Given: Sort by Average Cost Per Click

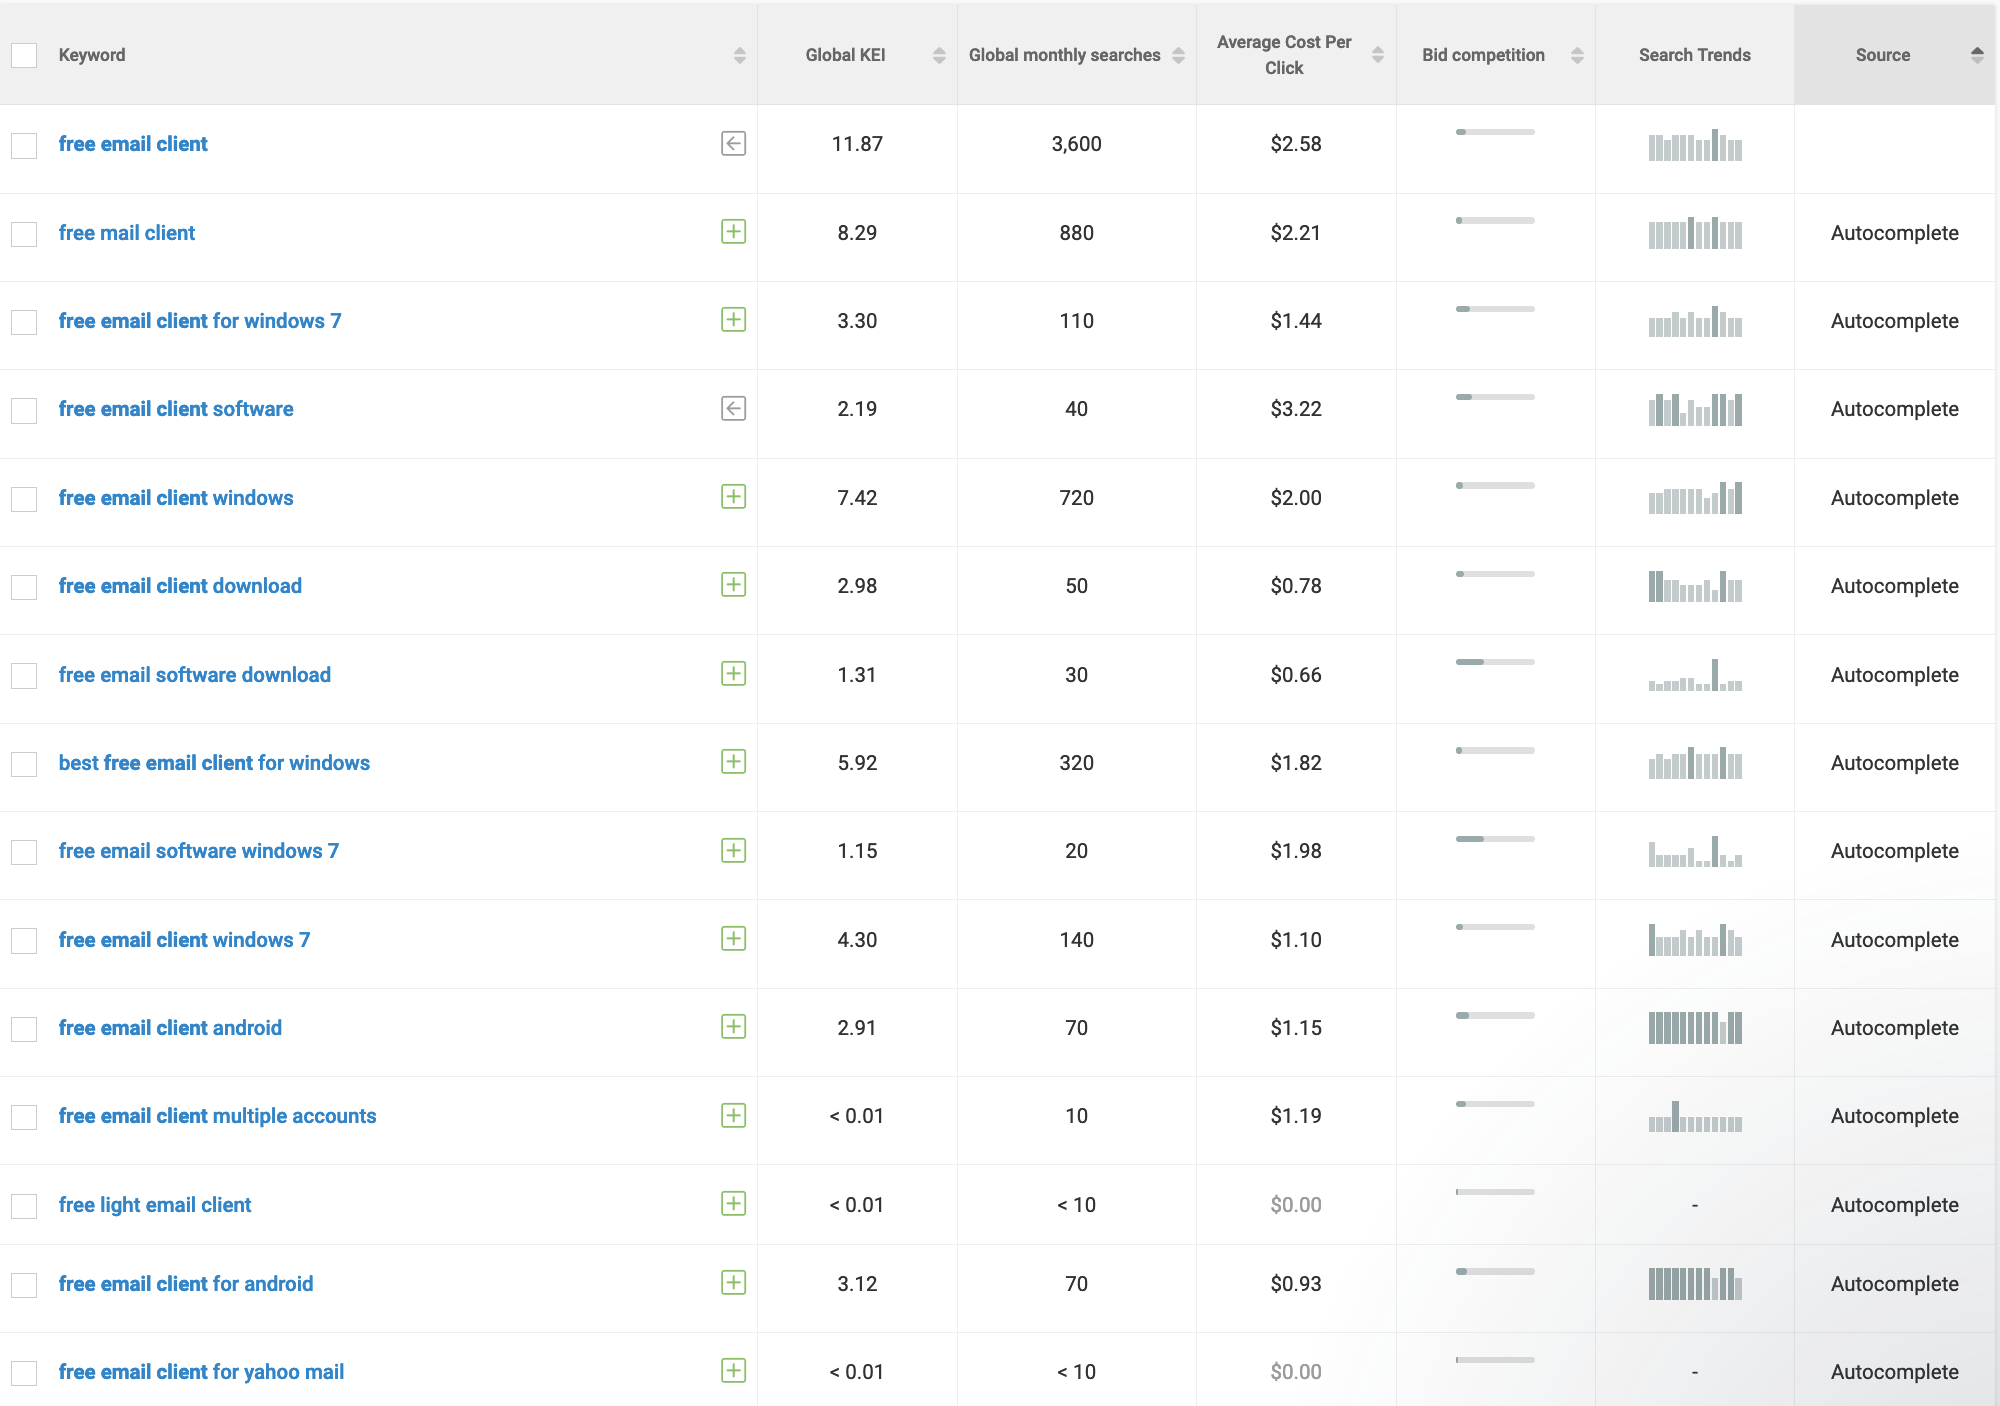Looking at the screenshot, I should coord(1378,55).
